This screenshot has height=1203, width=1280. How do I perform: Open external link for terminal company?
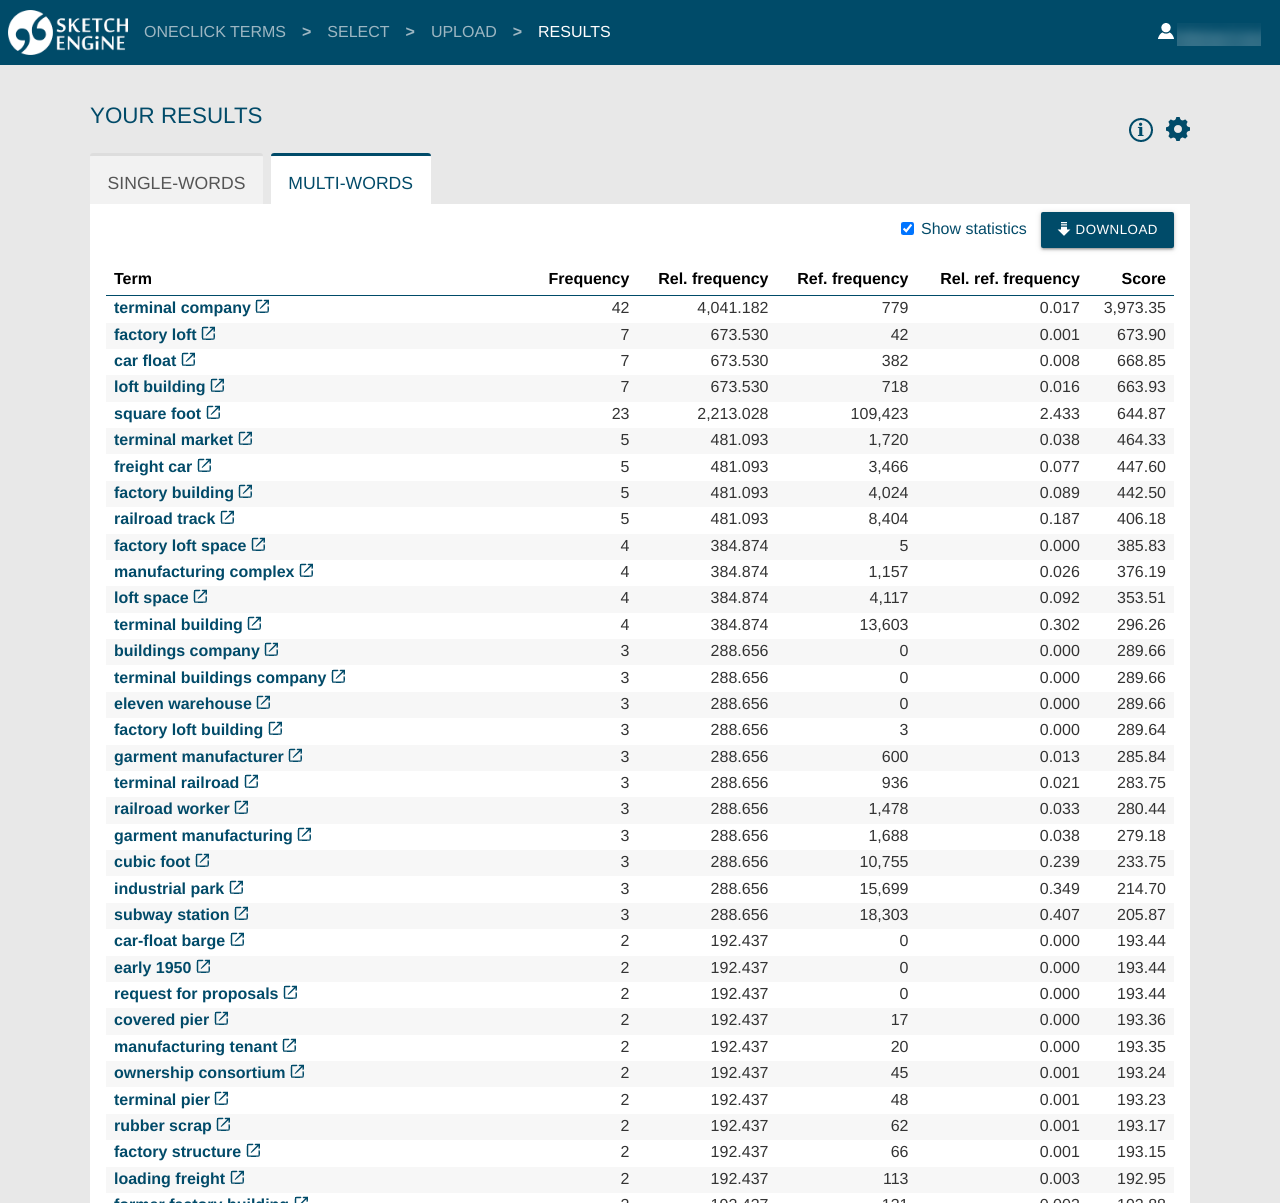click(262, 306)
